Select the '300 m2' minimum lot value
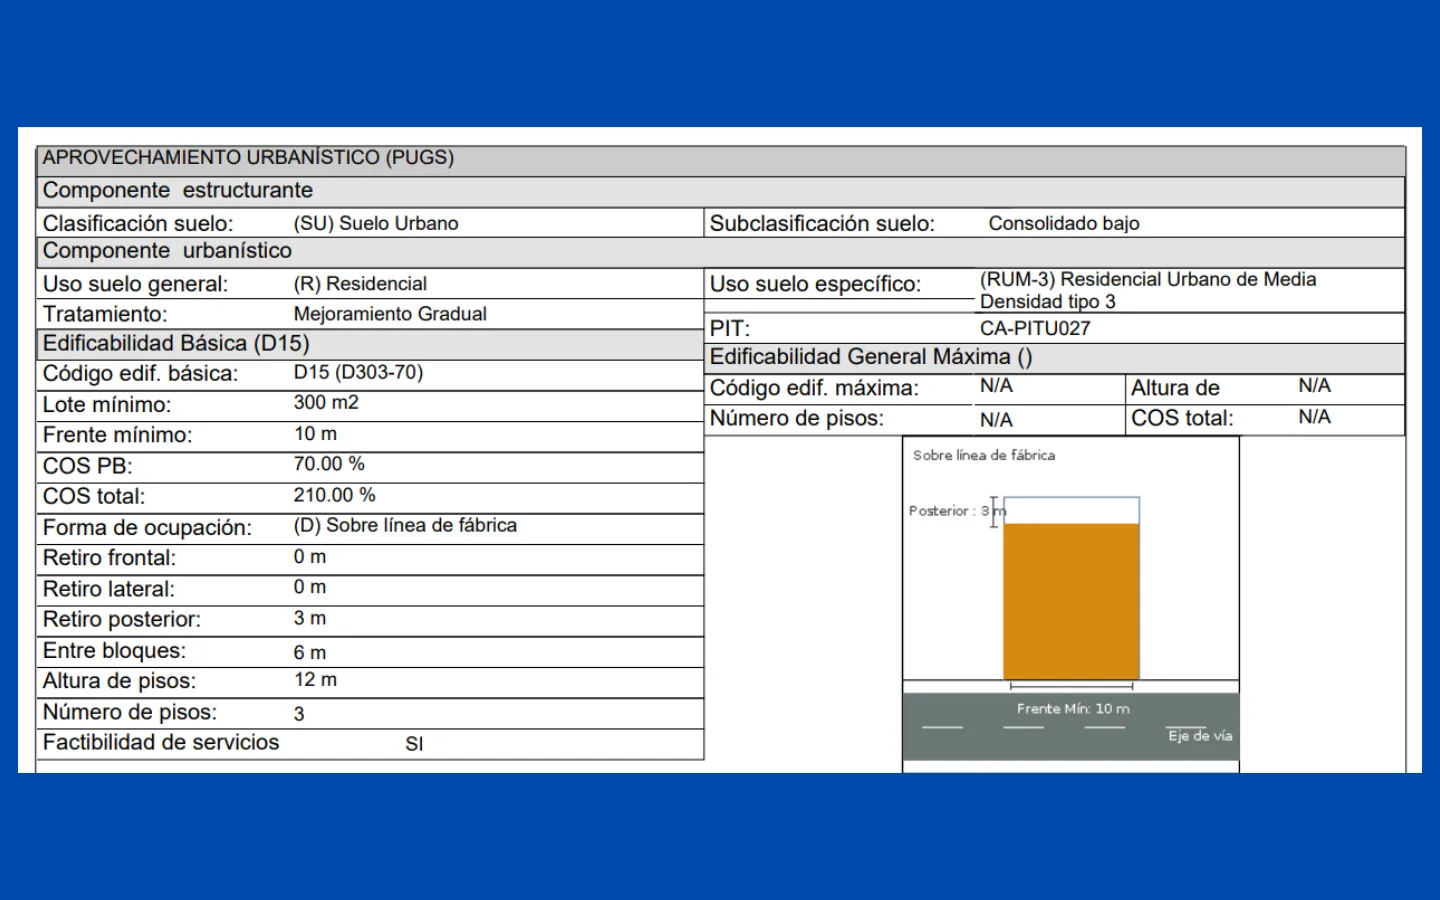The width and height of the screenshot is (1440, 900). tap(326, 402)
